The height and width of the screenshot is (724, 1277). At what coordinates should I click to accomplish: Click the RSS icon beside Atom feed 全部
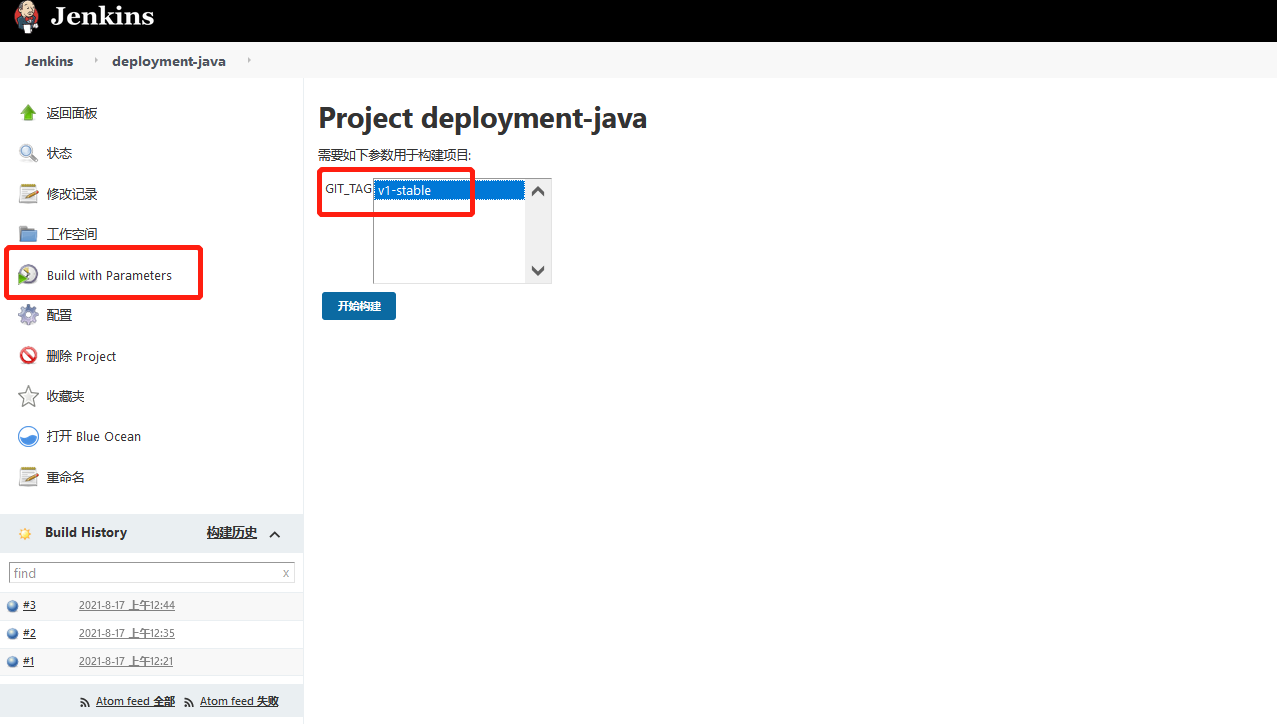pos(85,703)
